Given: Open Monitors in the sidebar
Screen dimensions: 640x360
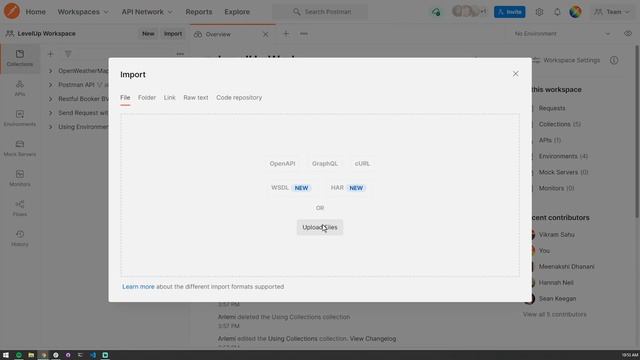Looking at the screenshot, I should click(x=20, y=178).
